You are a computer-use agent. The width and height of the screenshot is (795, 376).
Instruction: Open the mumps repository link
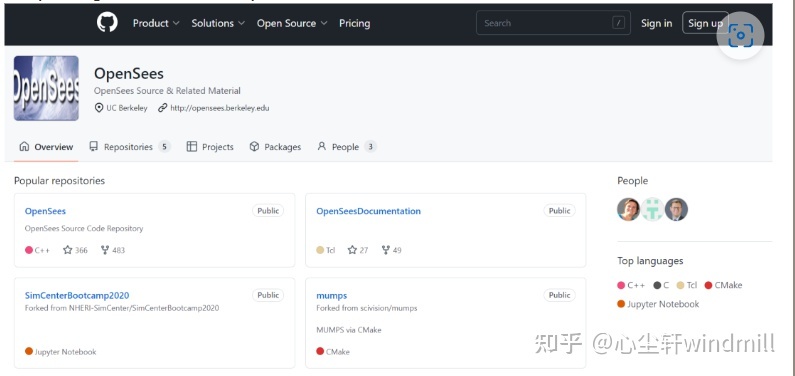click(x=332, y=295)
